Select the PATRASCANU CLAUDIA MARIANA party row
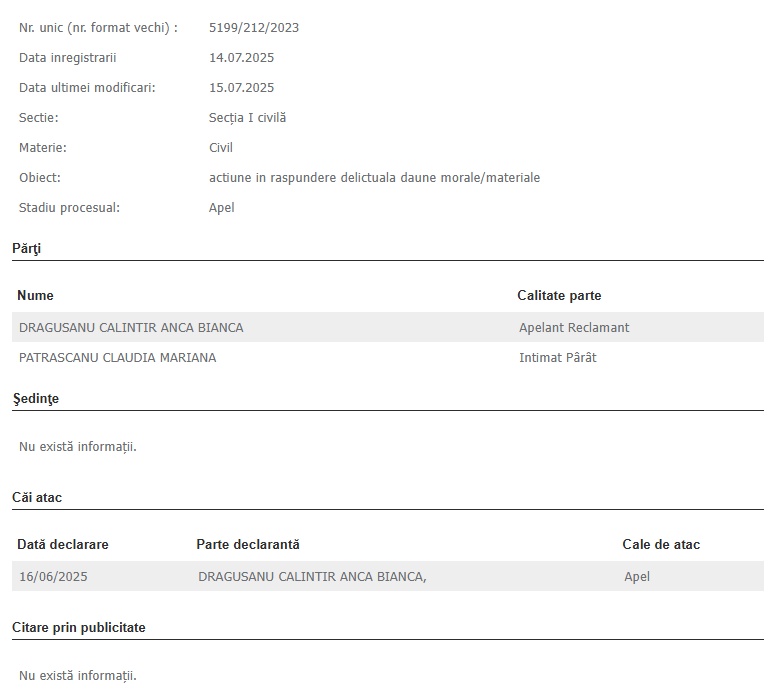 click(388, 358)
